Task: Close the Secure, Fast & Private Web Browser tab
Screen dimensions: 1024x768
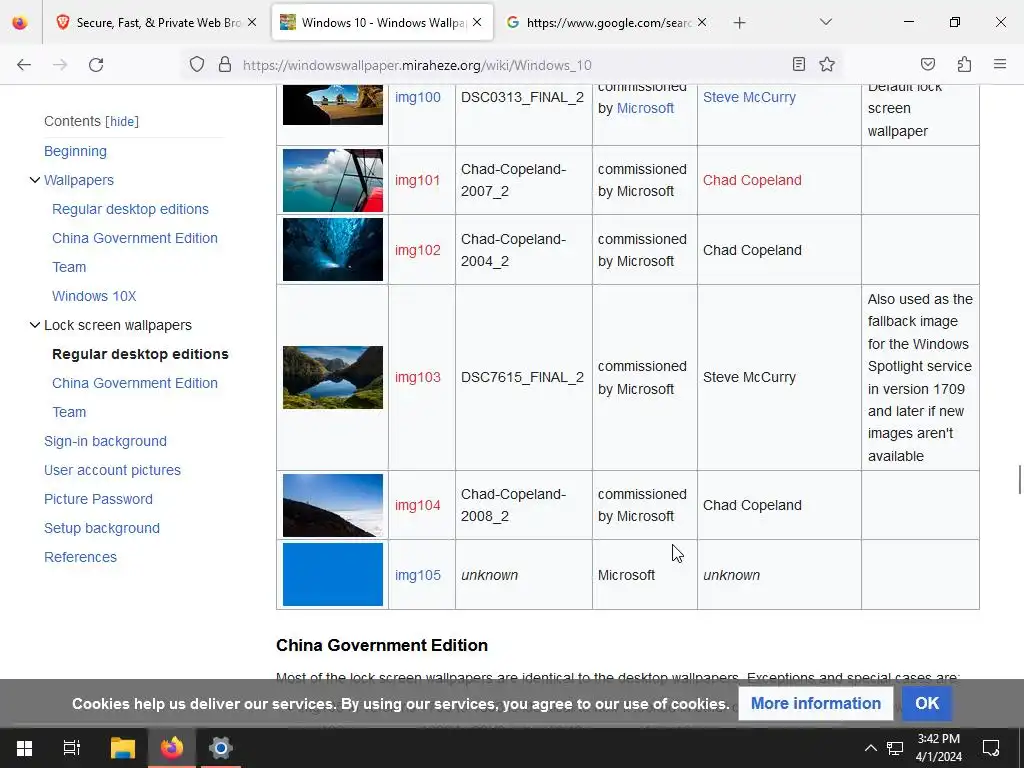Action: point(252,22)
